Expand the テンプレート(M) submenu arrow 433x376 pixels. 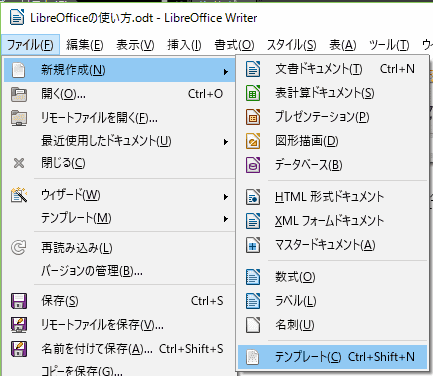[226, 219]
